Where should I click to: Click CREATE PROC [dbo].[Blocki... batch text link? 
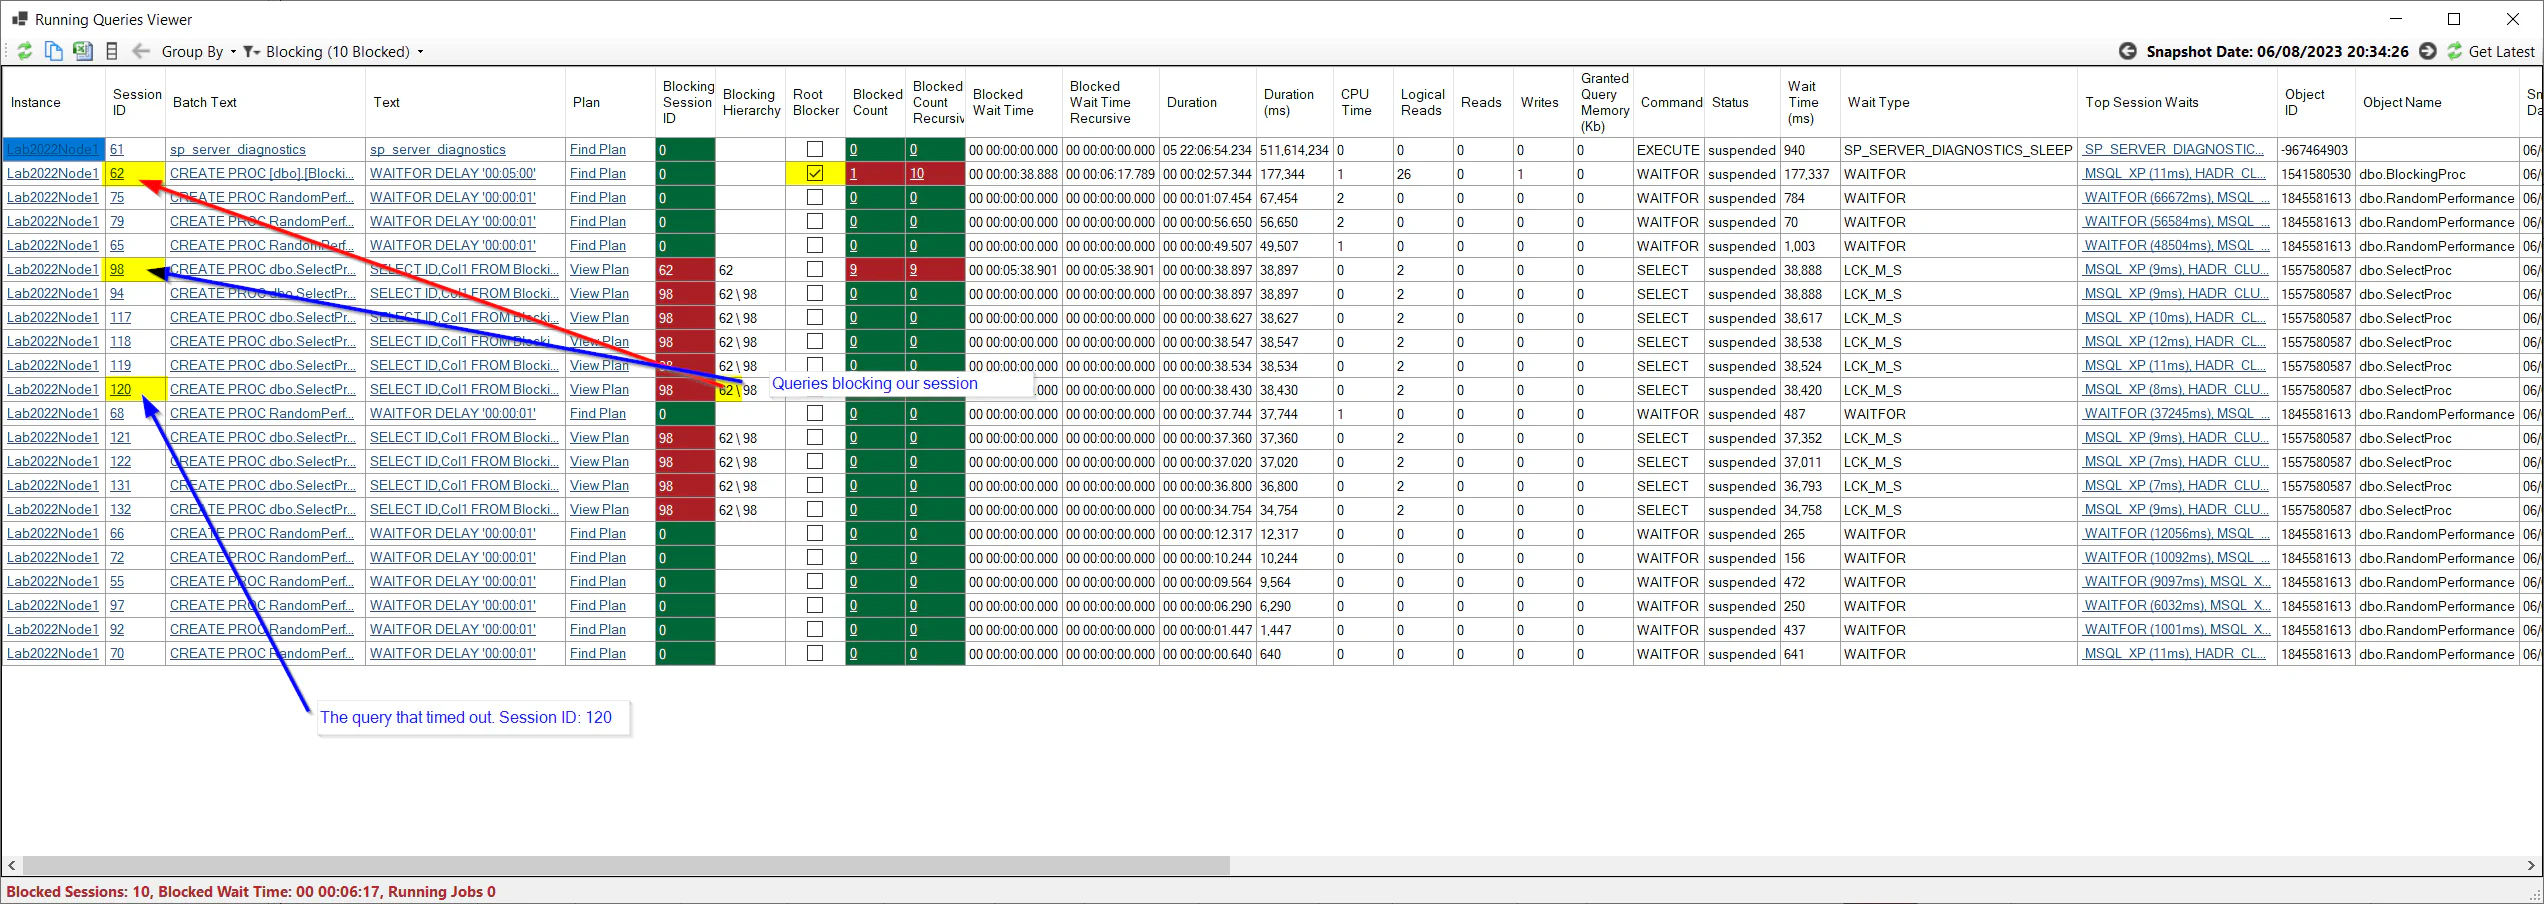262,173
